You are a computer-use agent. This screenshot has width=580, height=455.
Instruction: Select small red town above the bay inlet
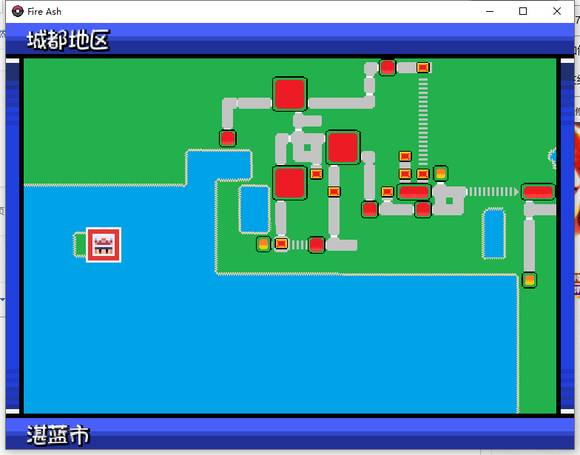pos(227,138)
